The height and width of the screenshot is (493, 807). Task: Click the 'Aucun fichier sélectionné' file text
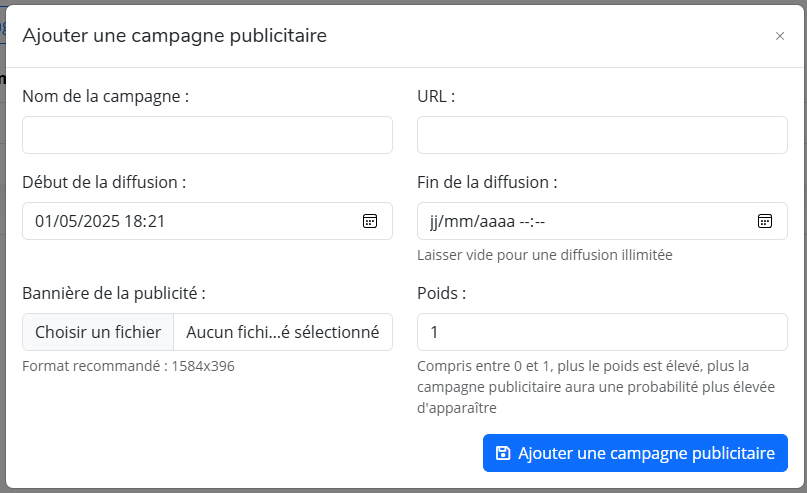282,332
